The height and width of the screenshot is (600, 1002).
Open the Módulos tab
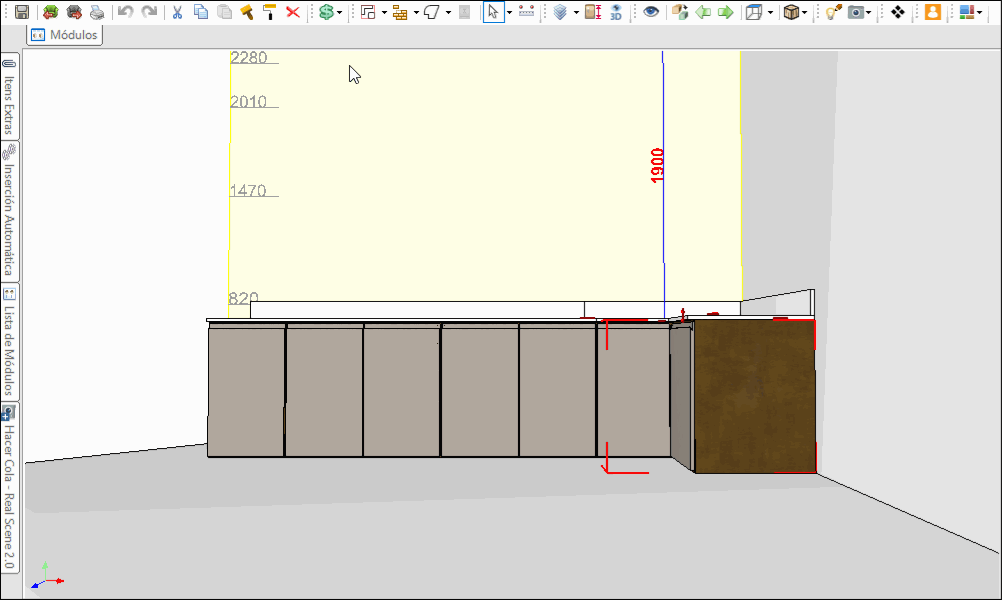pyautogui.click(x=65, y=35)
